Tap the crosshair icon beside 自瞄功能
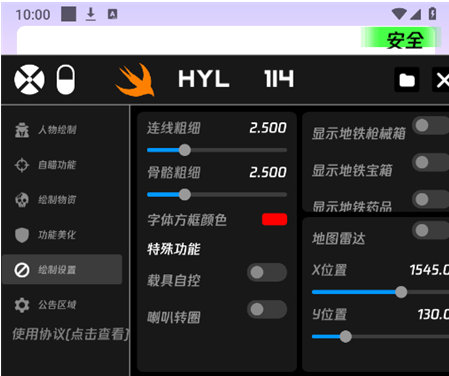The image size is (449, 376). click(x=22, y=165)
